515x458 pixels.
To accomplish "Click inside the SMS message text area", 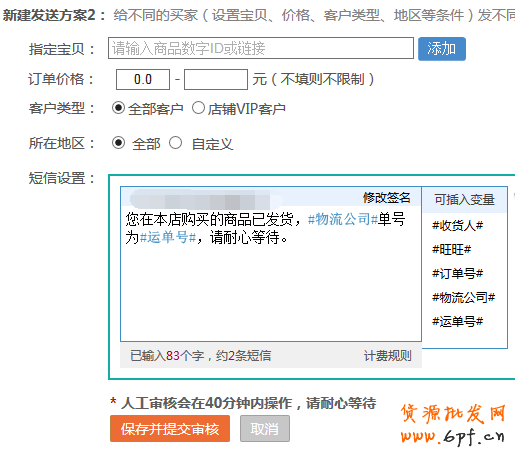I will click(271, 273).
